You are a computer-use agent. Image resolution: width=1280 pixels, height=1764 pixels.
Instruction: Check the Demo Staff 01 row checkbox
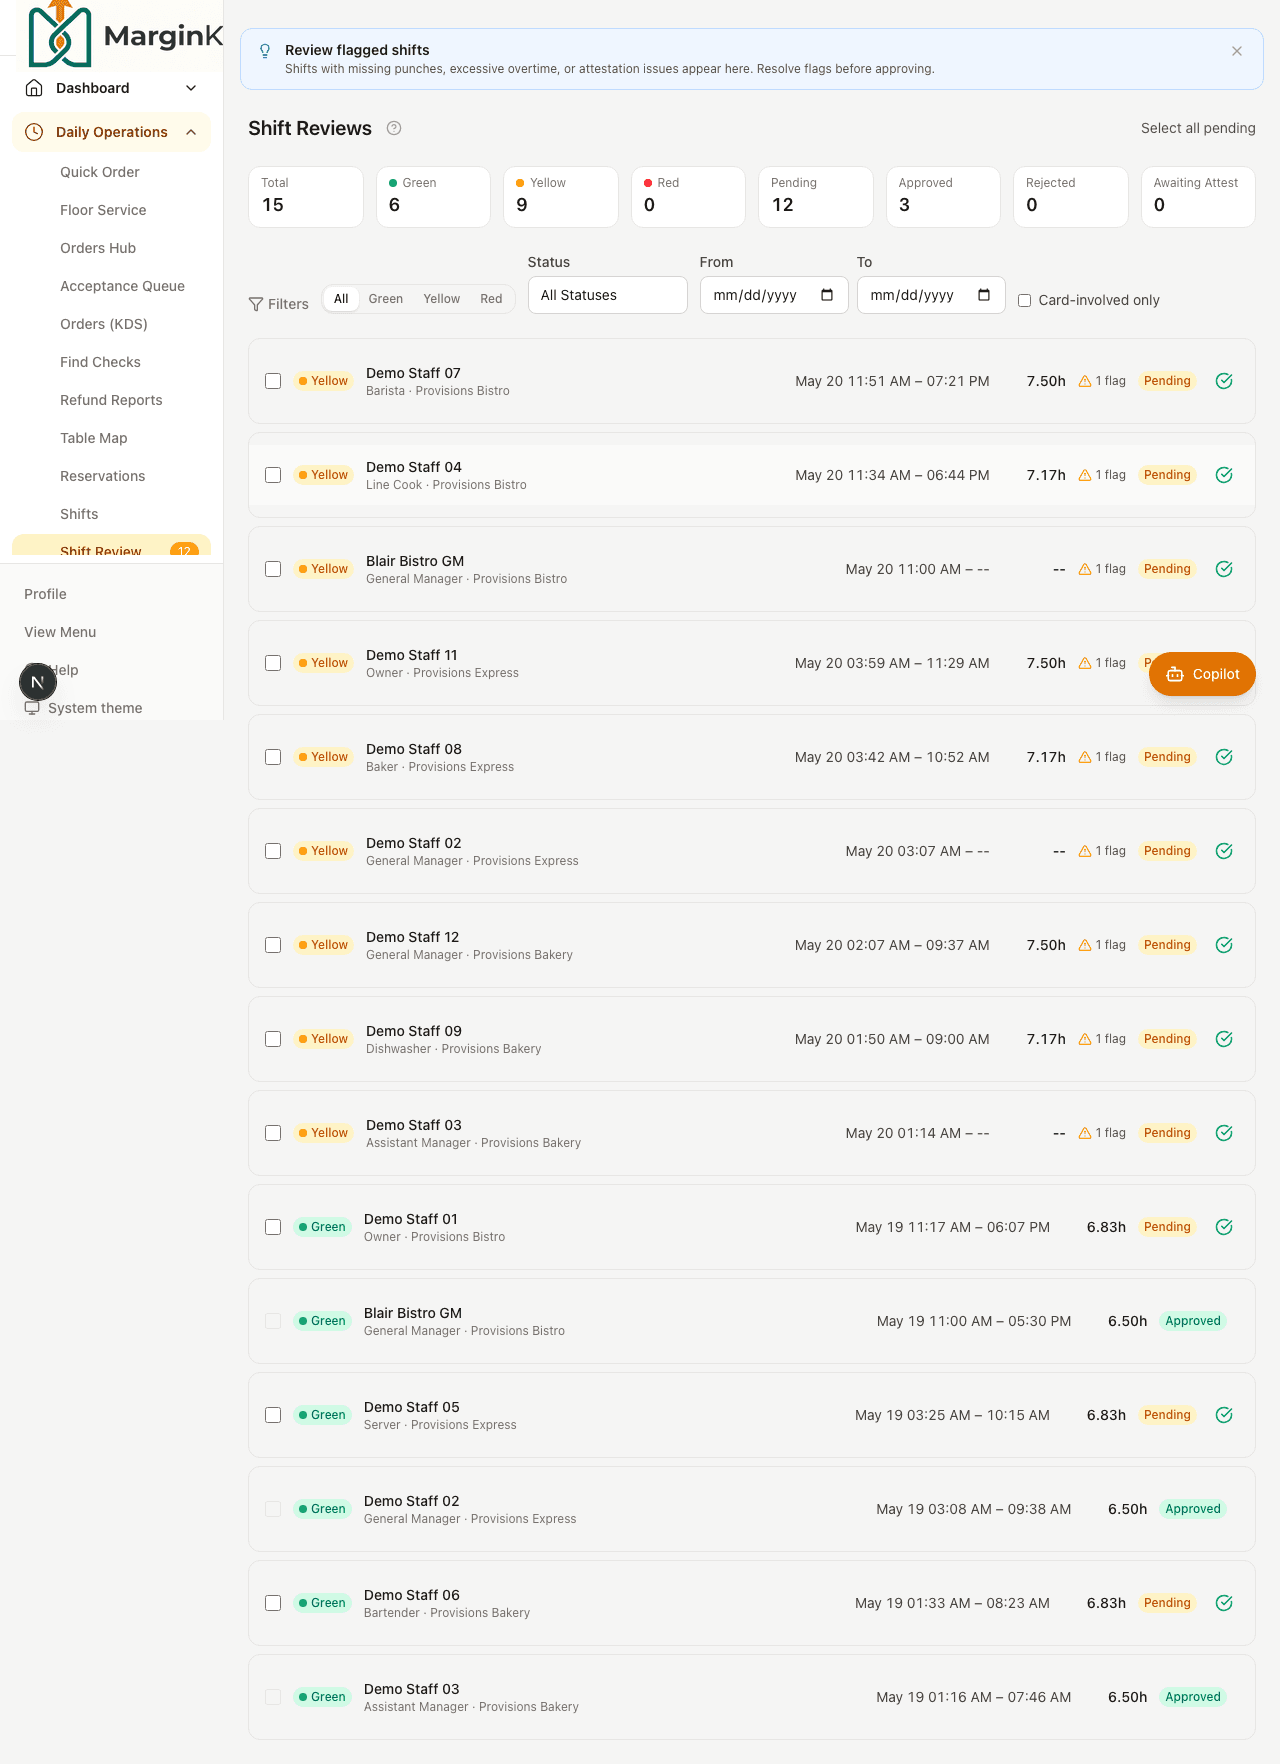click(x=273, y=1227)
